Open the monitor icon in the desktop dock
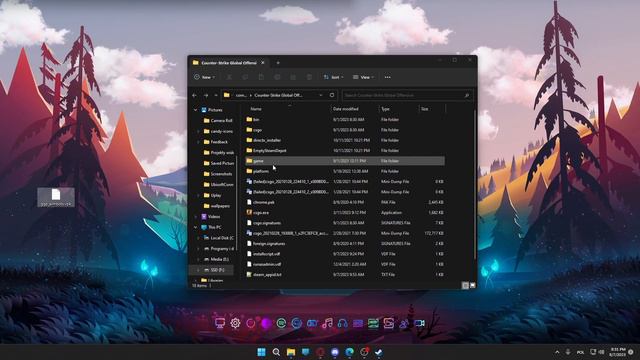The width and height of the screenshot is (640, 360). (x=220, y=323)
